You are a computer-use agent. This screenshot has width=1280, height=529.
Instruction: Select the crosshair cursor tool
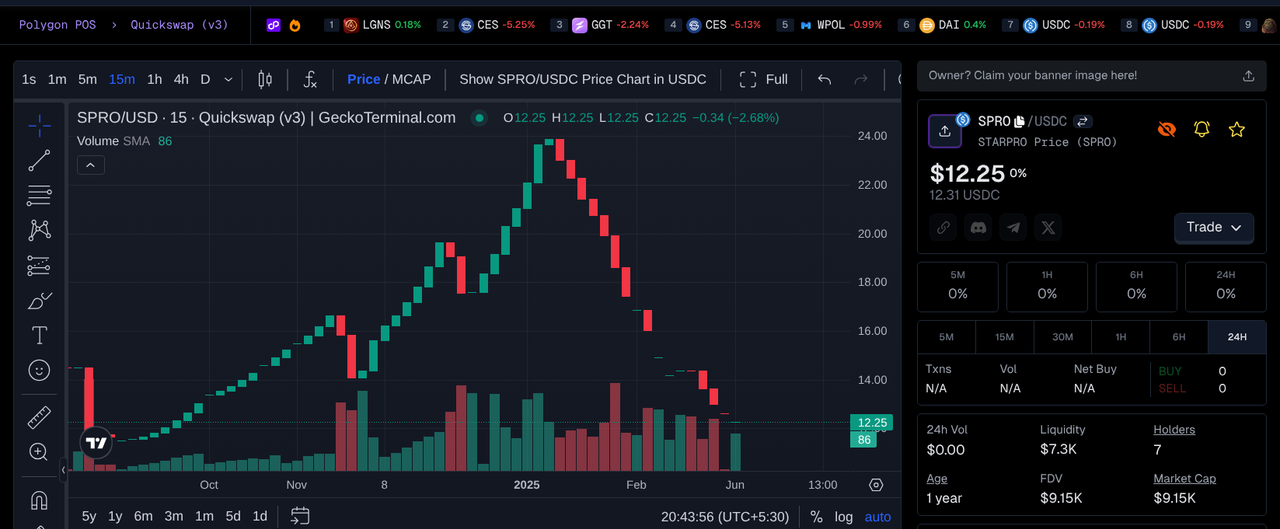pos(39,125)
